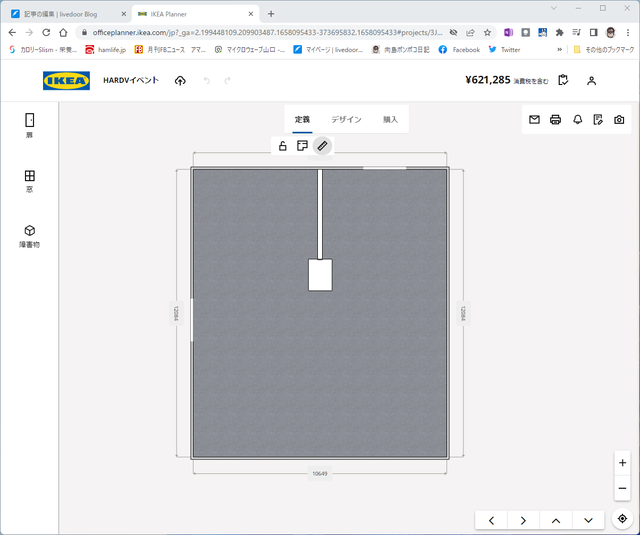
Task: Select the room shape tool icon
Action: point(302,146)
